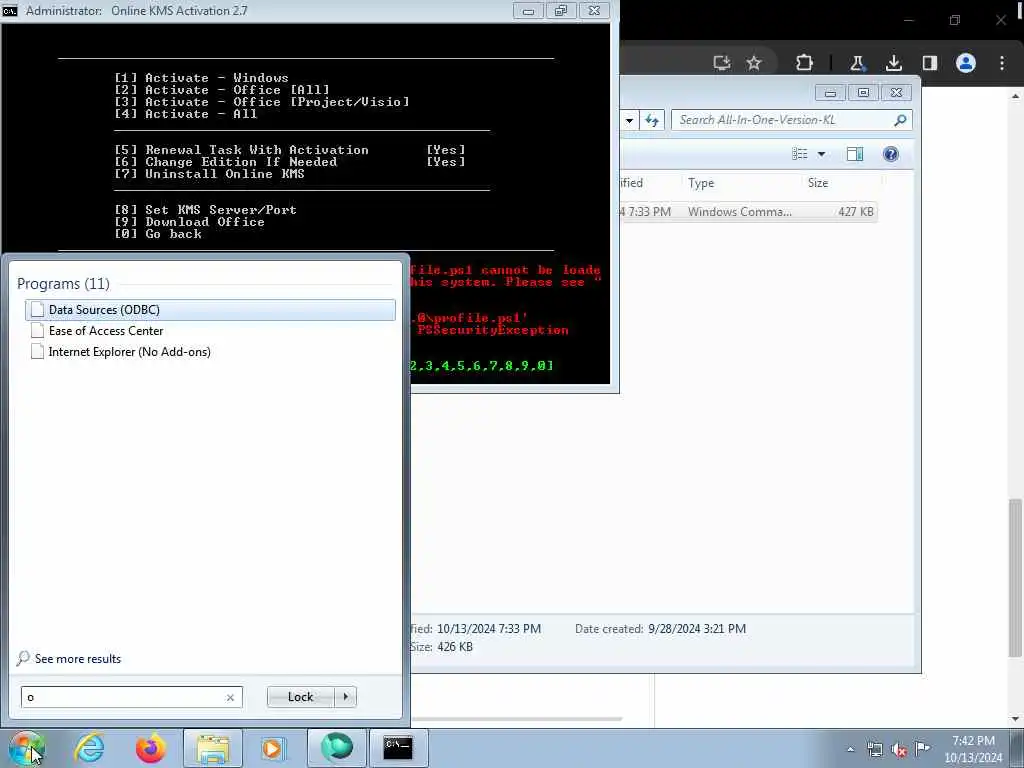
Task: Open the taskbar clock and date
Action: [x=973, y=749]
